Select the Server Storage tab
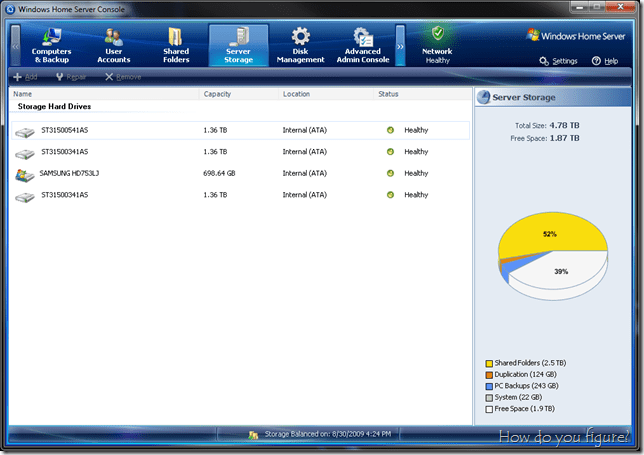This screenshot has width=644, height=455. [x=238, y=45]
